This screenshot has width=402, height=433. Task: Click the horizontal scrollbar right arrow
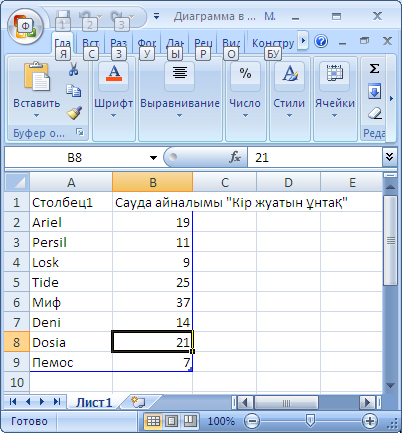(368, 402)
